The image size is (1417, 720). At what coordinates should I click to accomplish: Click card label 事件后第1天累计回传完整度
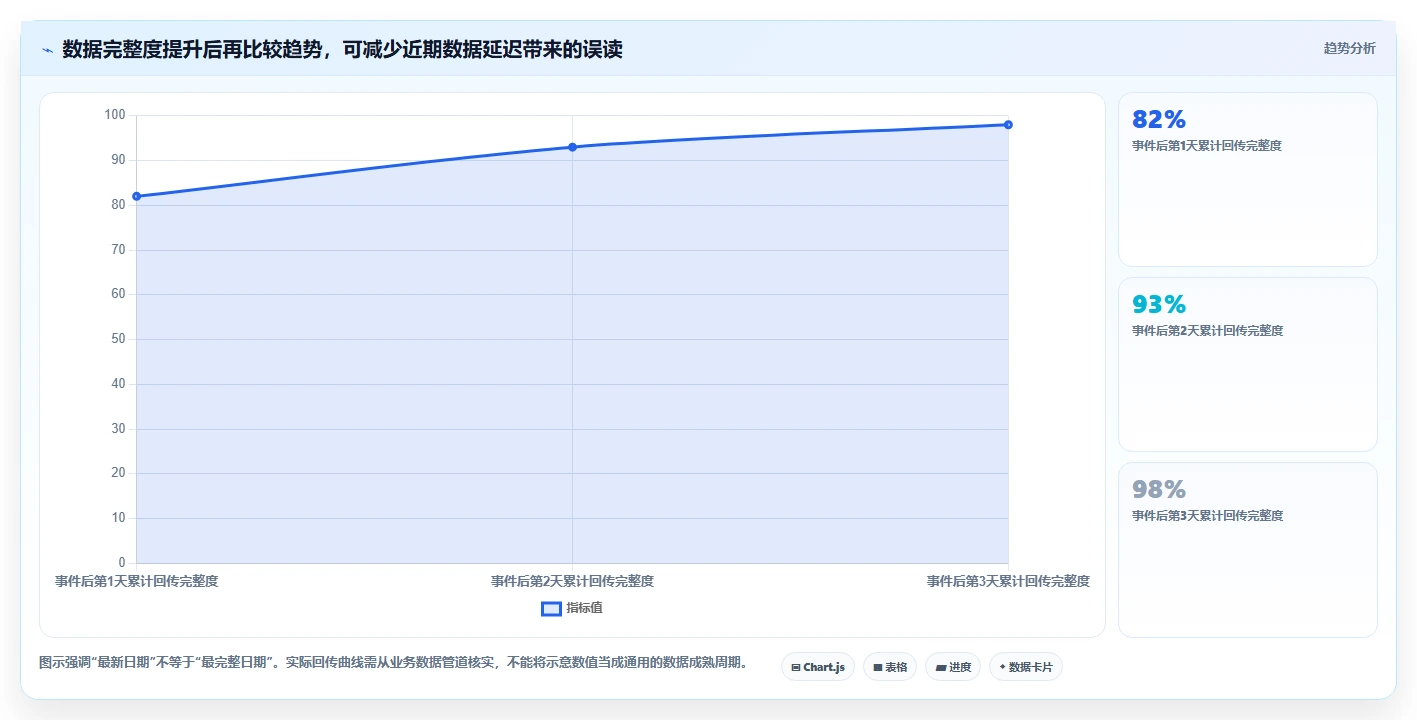[1207, 146]
